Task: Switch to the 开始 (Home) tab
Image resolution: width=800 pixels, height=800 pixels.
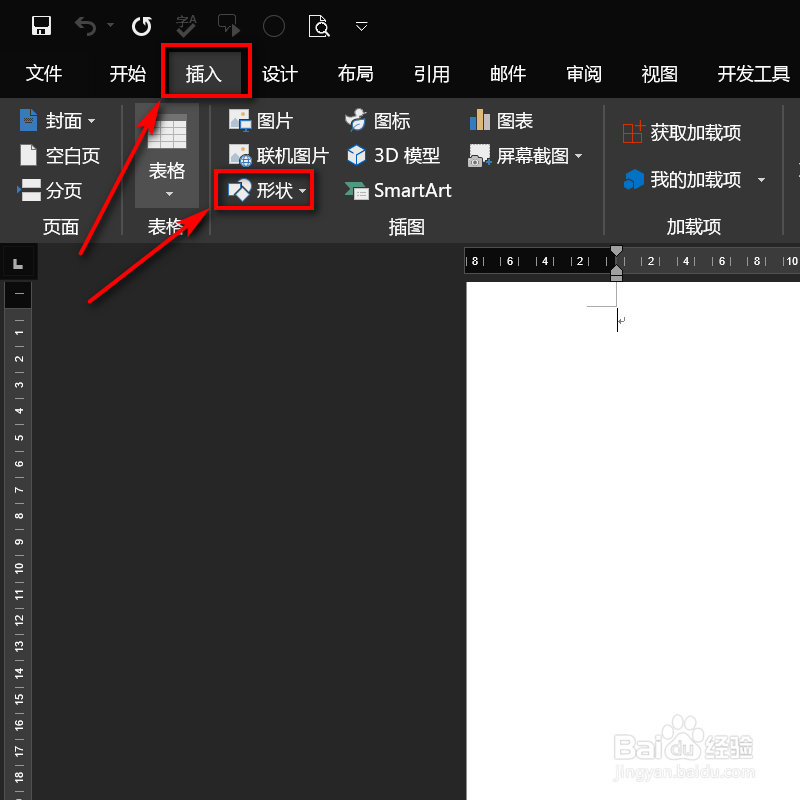Action: click(x=128, y=73)
